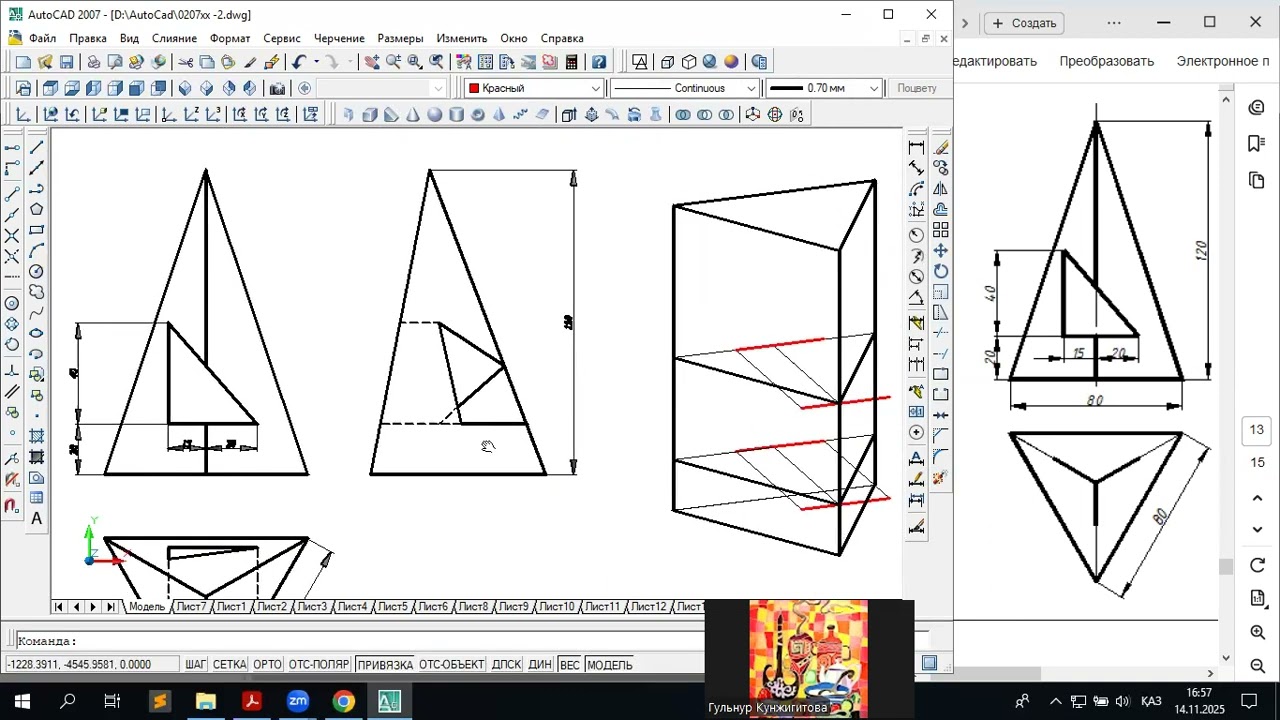Open the Черчение menu
The width and height of the screenshot is (1280, 720).
[x=339, y=38]
